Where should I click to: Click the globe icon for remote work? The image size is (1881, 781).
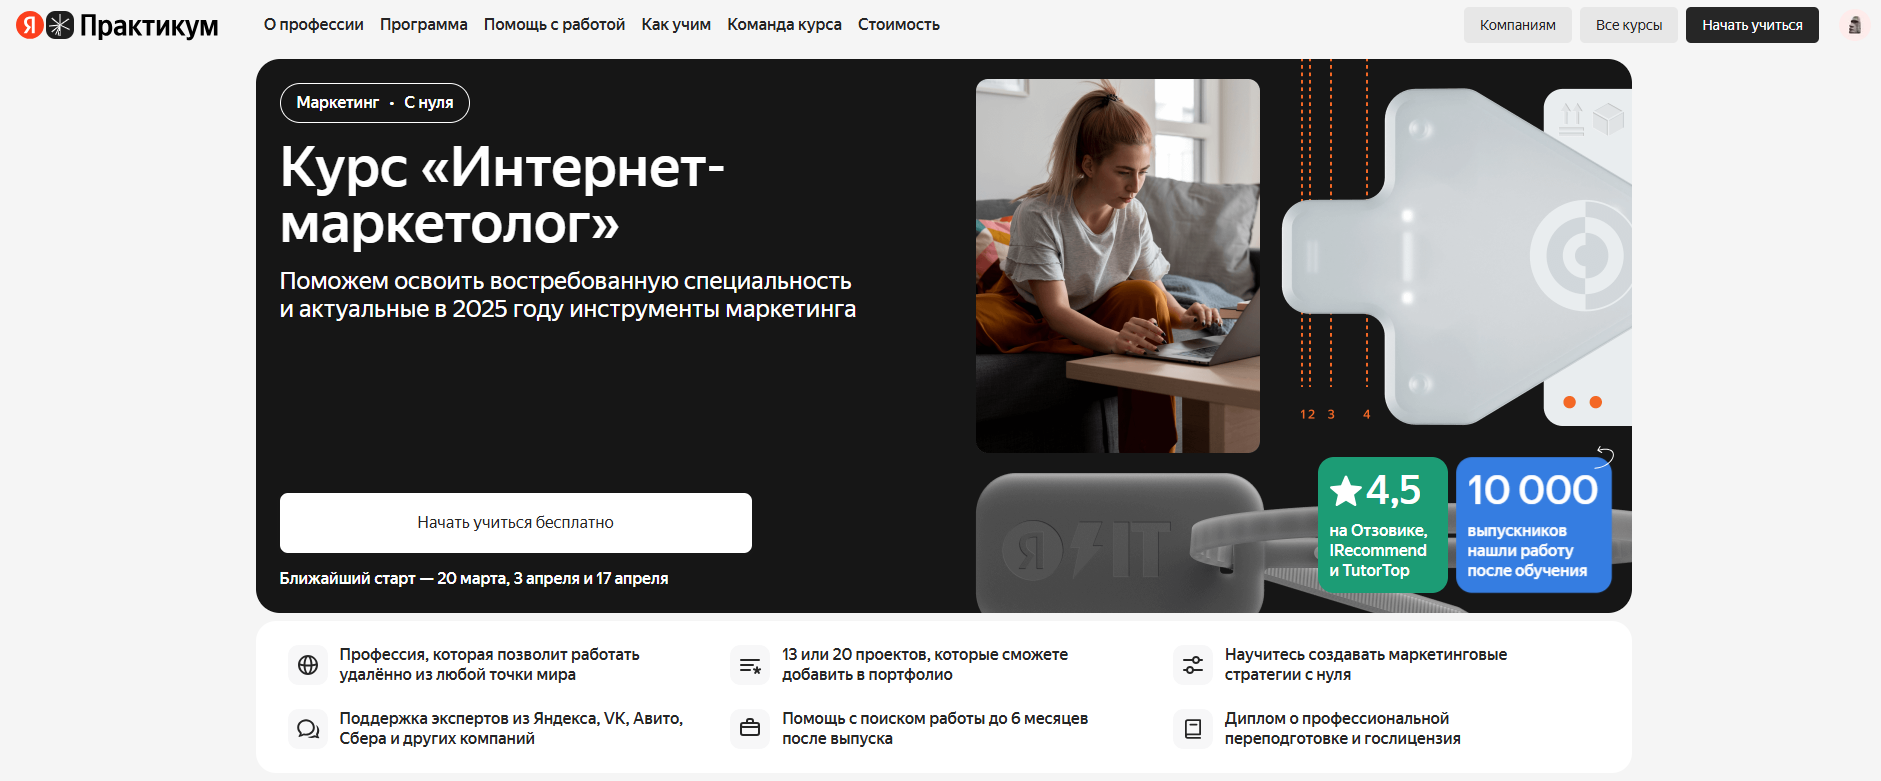pos(308,665)
